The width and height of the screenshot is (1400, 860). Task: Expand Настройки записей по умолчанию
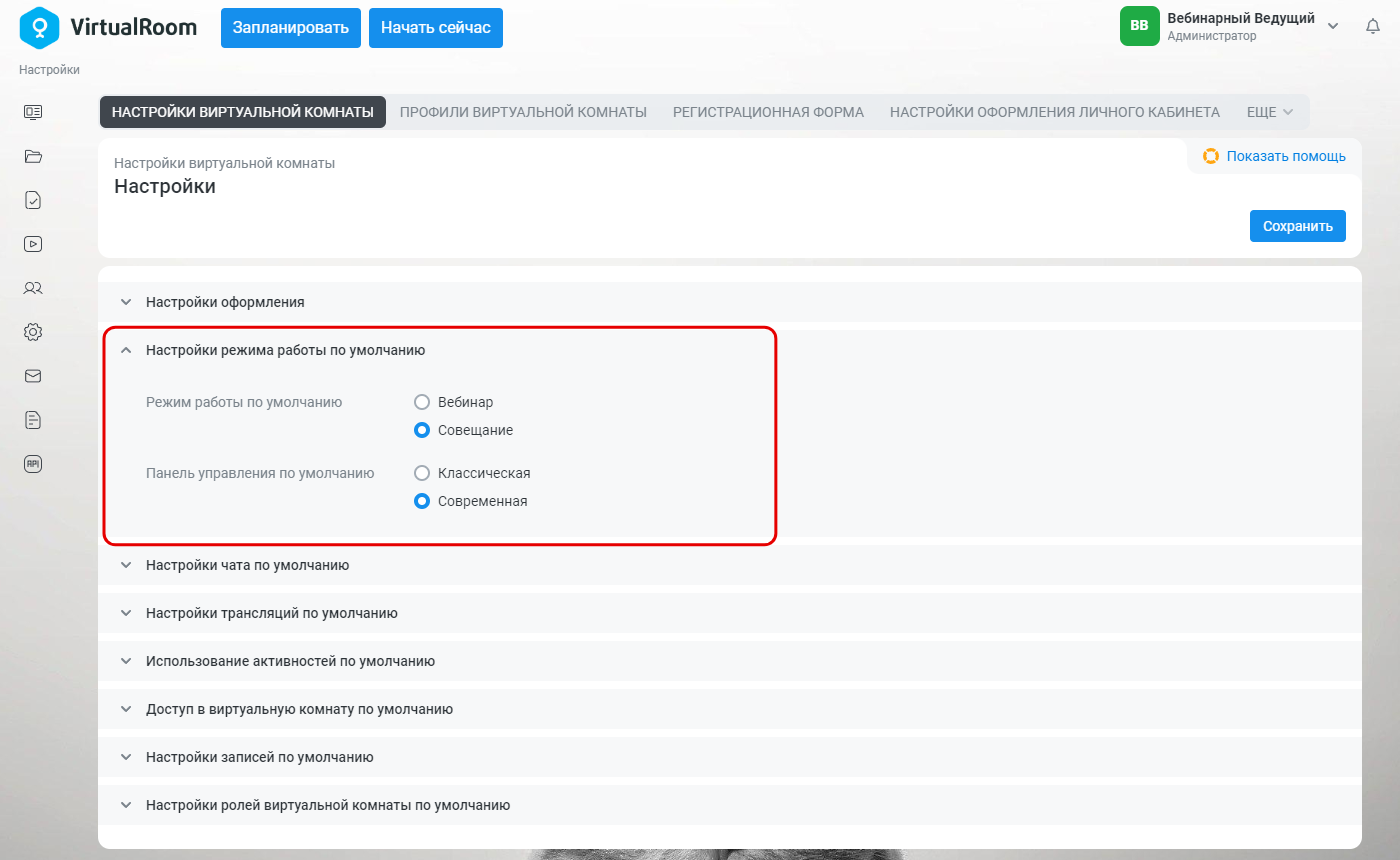[x=730, y=757]
